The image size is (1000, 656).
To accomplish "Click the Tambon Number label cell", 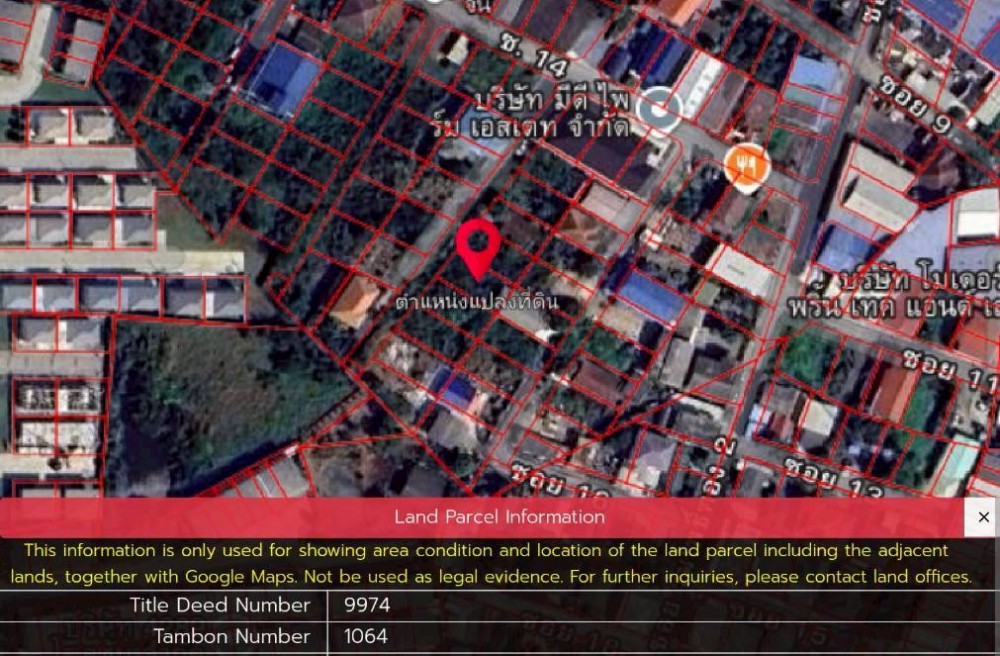I will [231, 636].
